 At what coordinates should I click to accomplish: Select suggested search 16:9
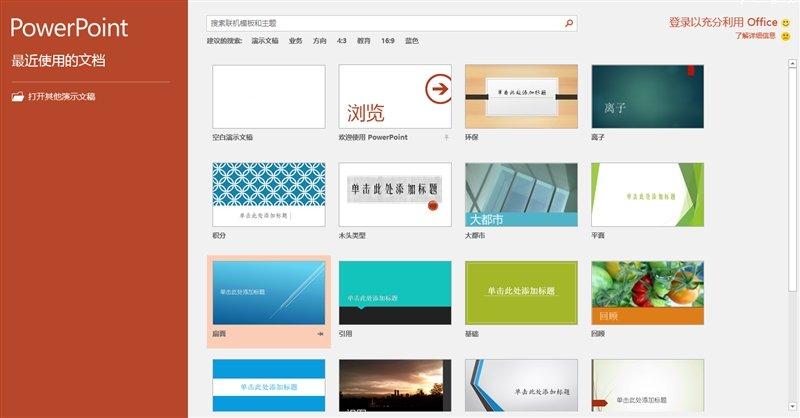(388, 41)
